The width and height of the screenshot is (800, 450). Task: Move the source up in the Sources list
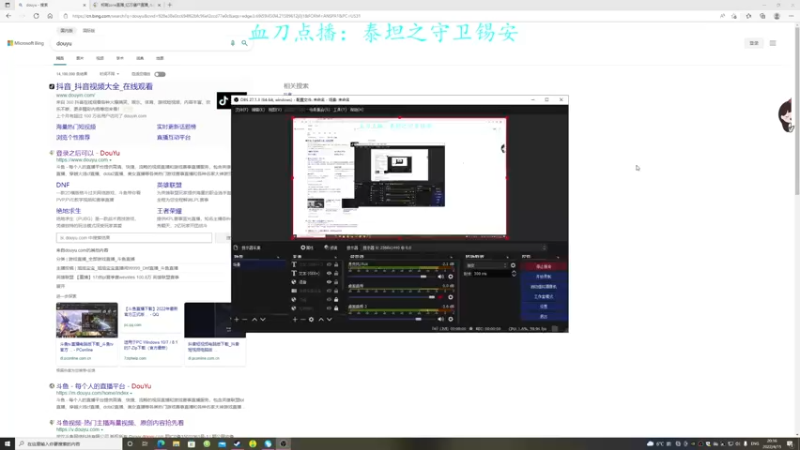[321, 319]
